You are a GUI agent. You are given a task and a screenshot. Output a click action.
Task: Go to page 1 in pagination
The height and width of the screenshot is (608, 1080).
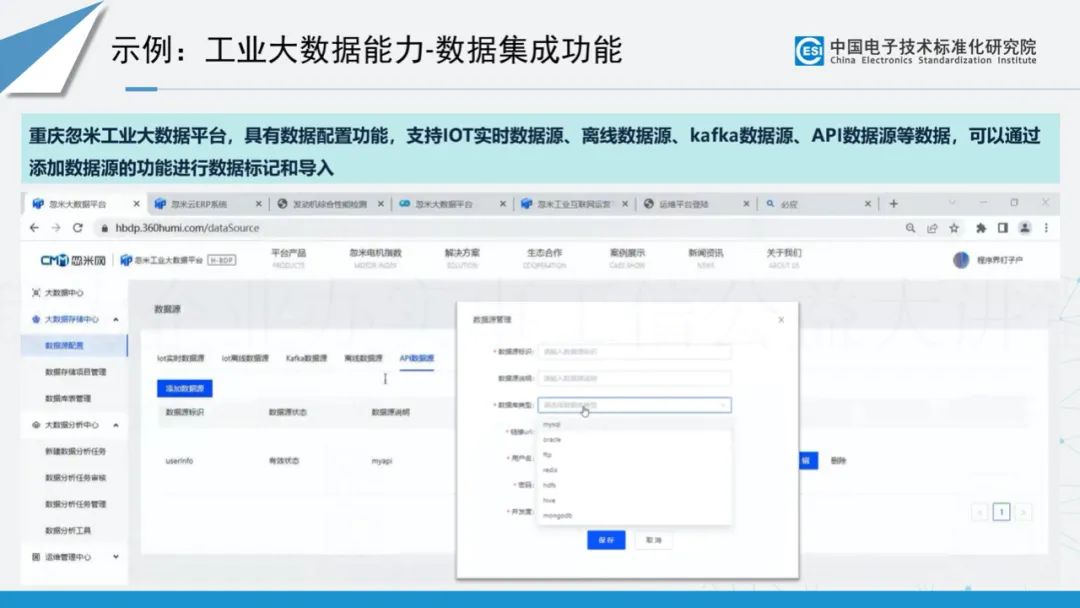pos(1001,512)
